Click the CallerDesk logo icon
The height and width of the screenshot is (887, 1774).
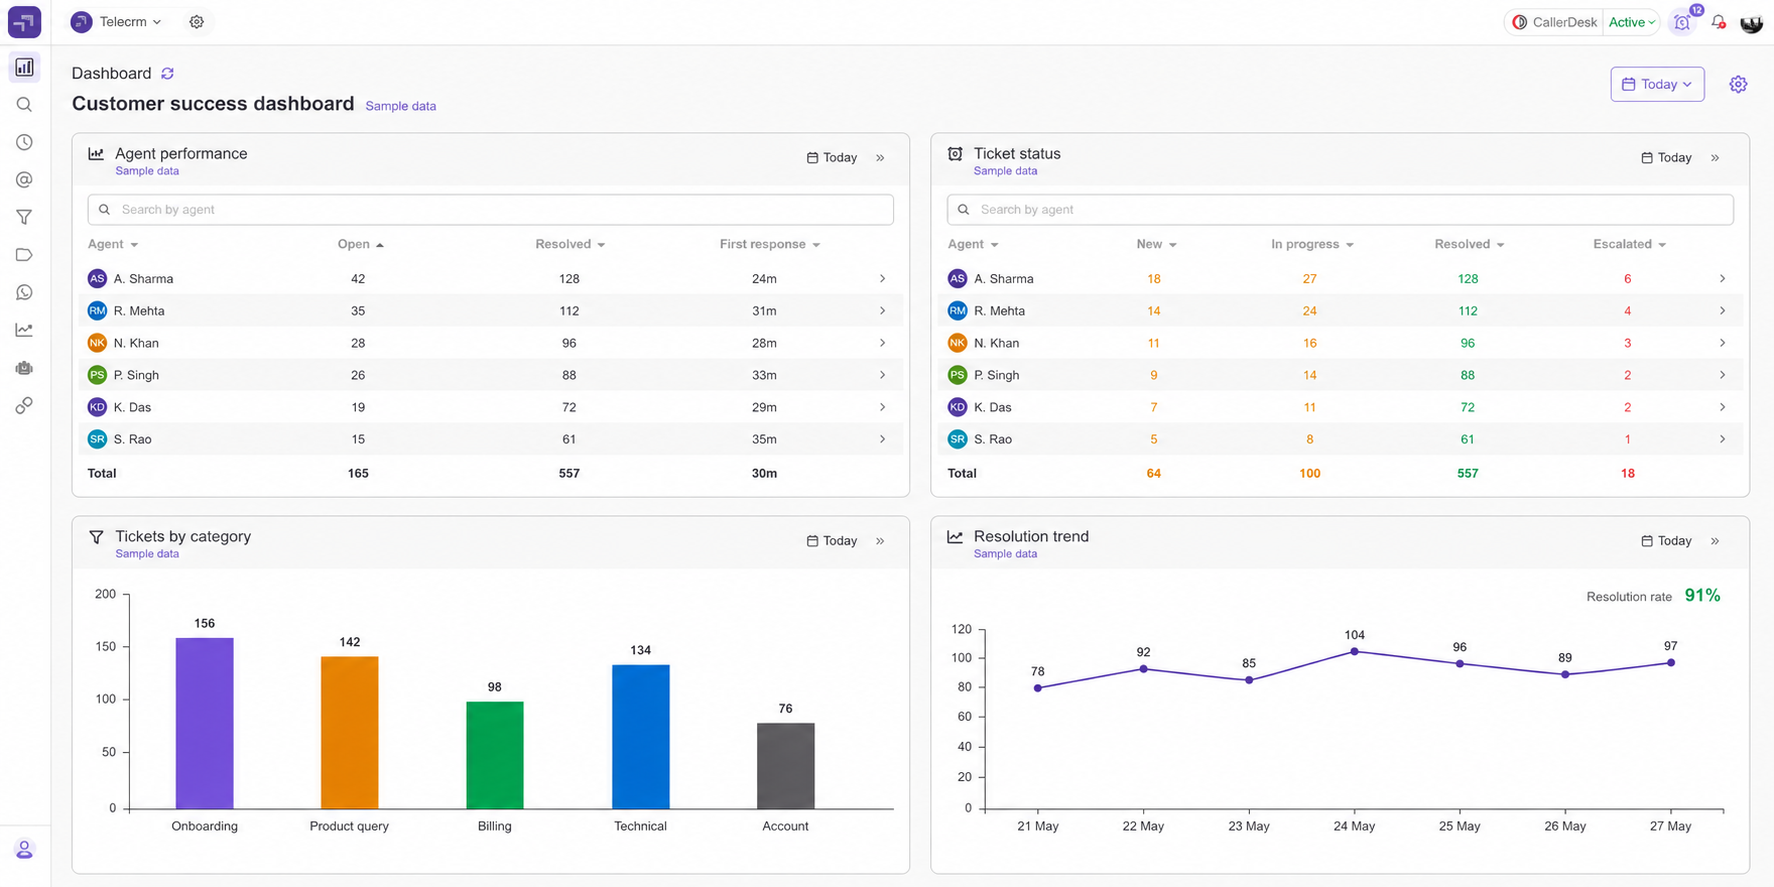[1520, 22]
